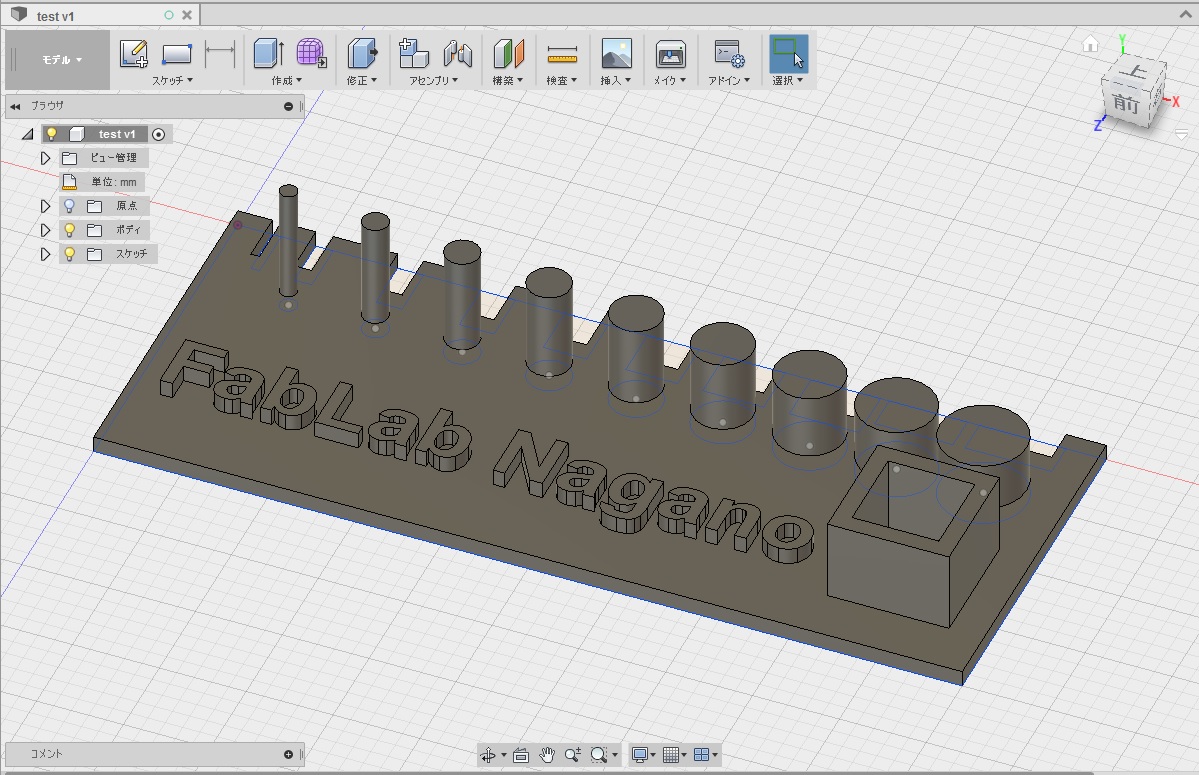Close the test v1 document tab

pos(187,15)
